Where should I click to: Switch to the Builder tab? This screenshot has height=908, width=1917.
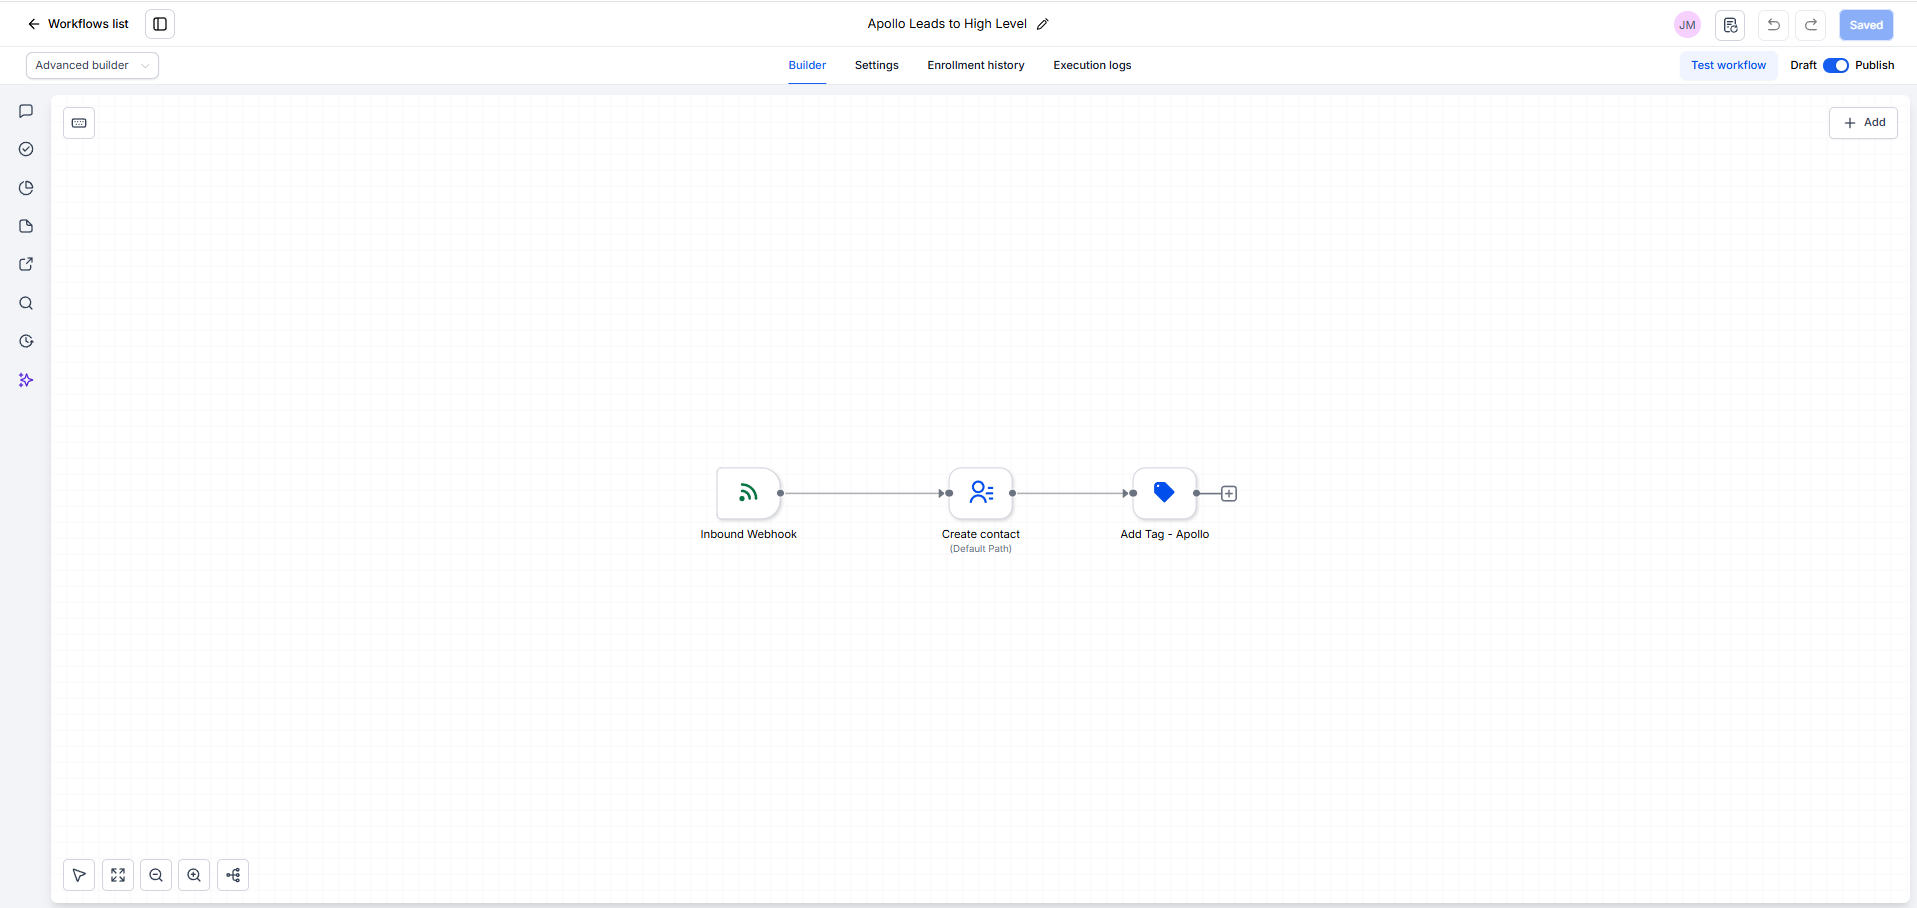pyautogui.click(x=807, y=65)
